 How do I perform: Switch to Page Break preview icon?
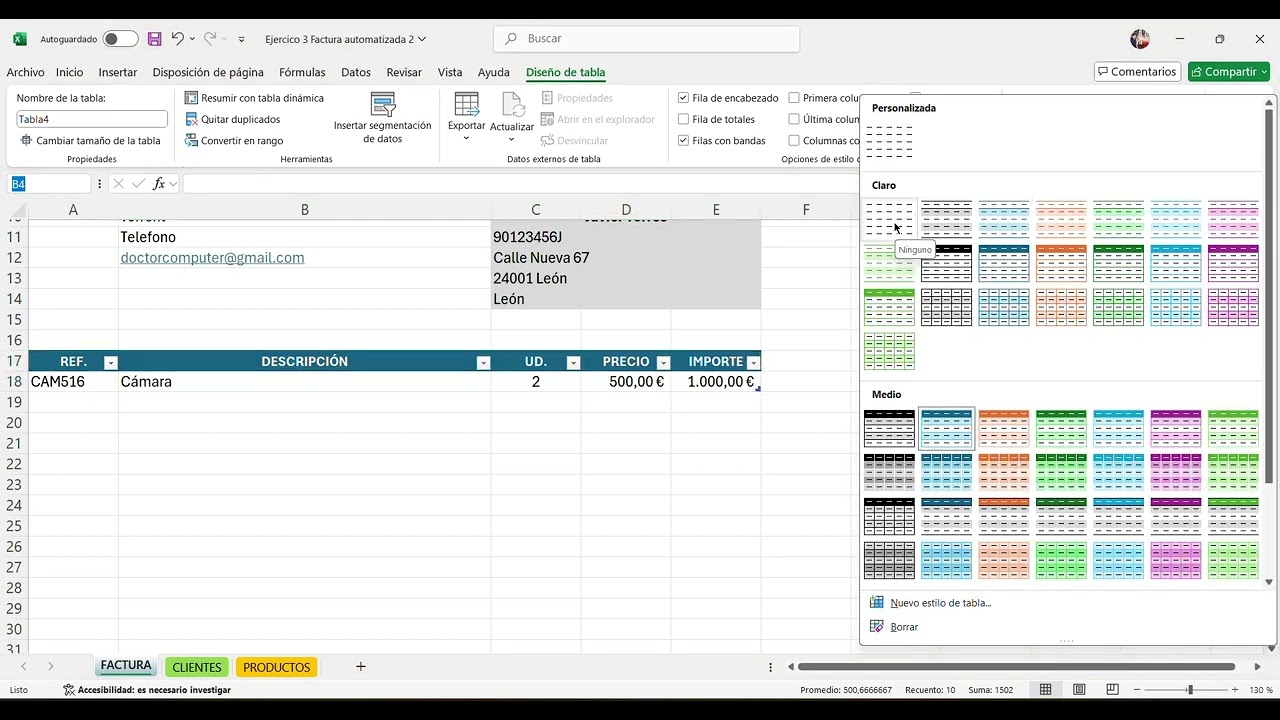pos(1112,690)
